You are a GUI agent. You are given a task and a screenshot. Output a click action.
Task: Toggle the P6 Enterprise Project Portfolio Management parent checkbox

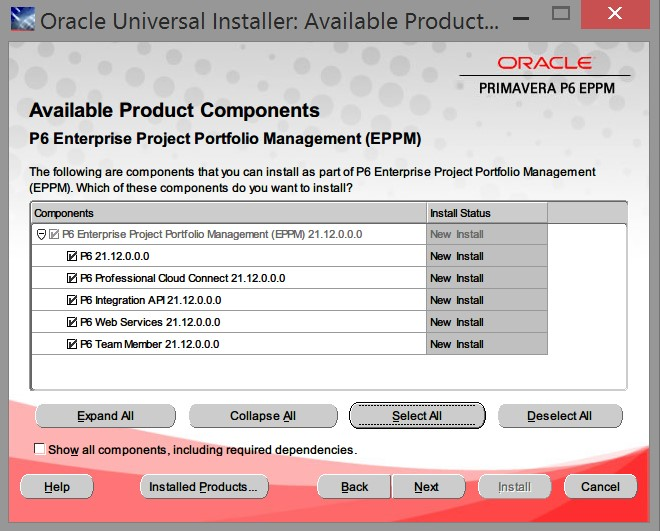coord(54,234)
